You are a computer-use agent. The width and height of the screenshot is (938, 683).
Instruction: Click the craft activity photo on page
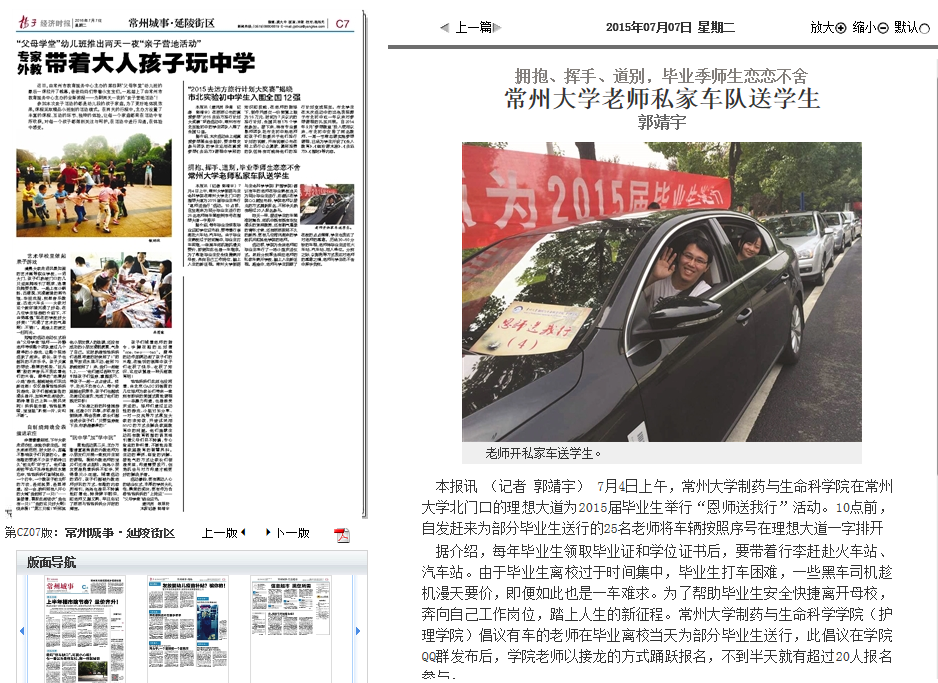(122, 290)
